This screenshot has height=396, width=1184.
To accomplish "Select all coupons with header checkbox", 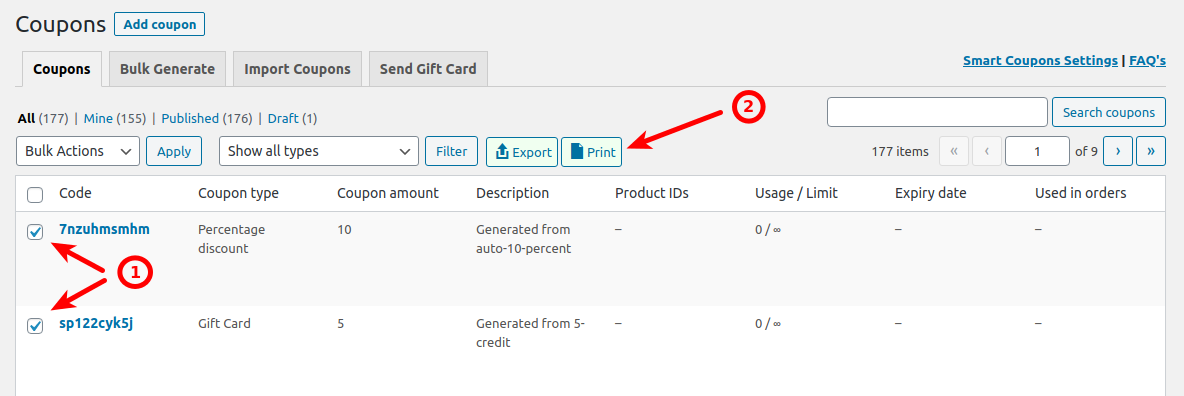I will point(35,195).
